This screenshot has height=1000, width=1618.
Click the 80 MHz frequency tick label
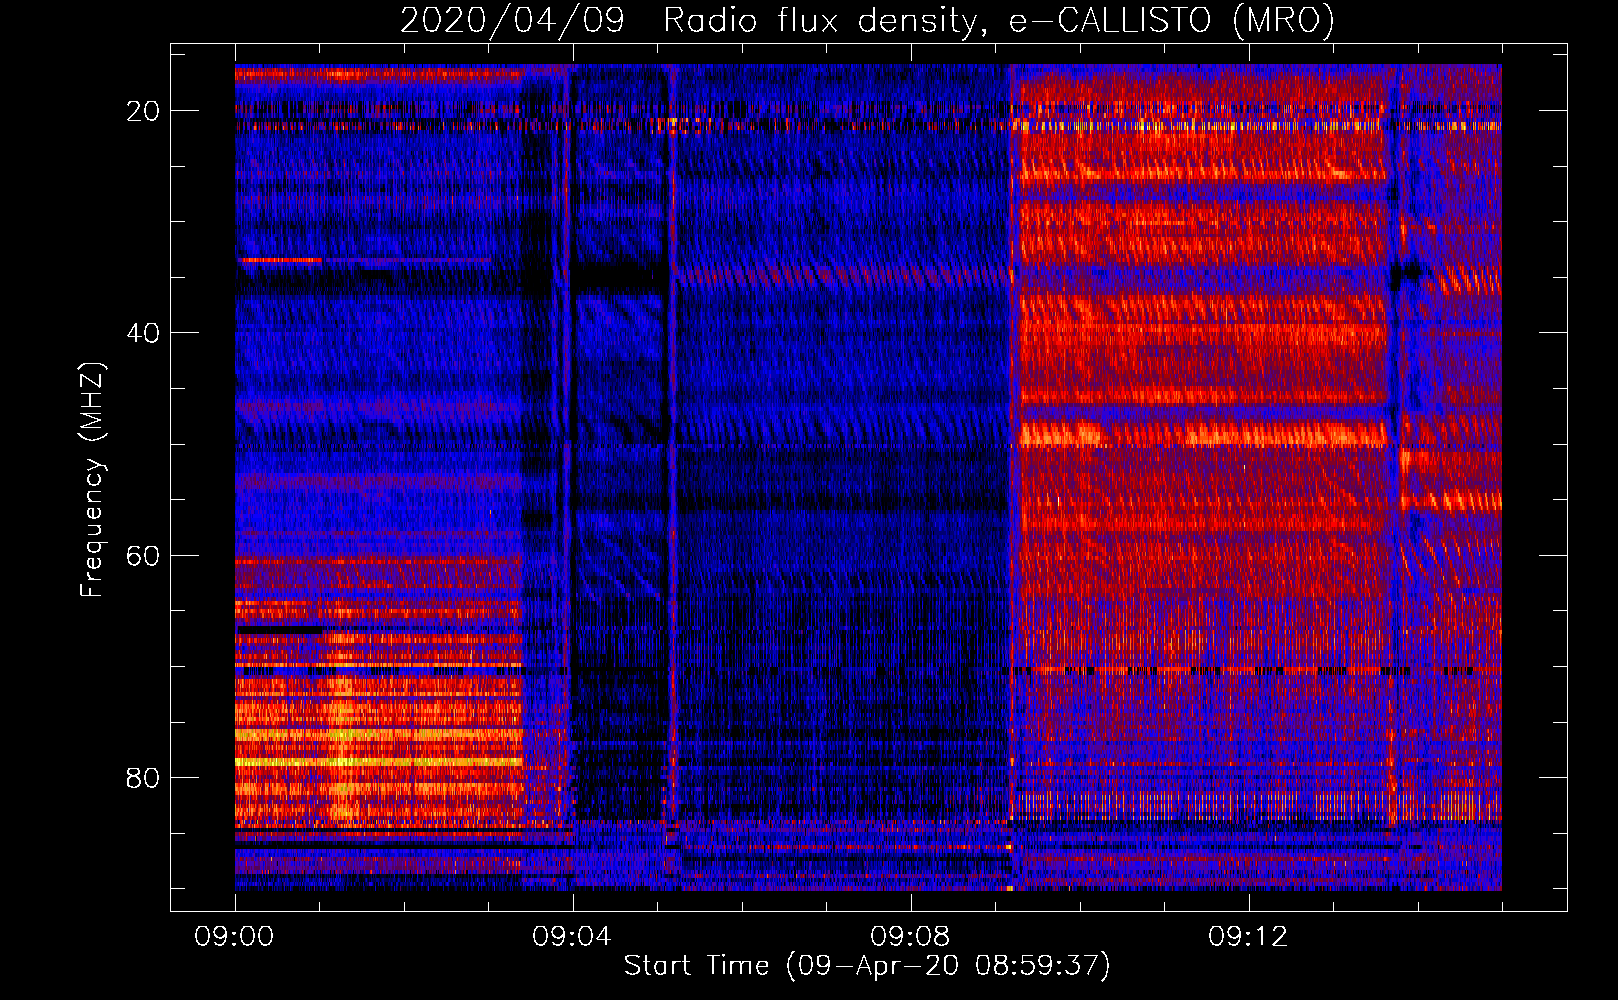pyautogui.click(x=143, y=777)
